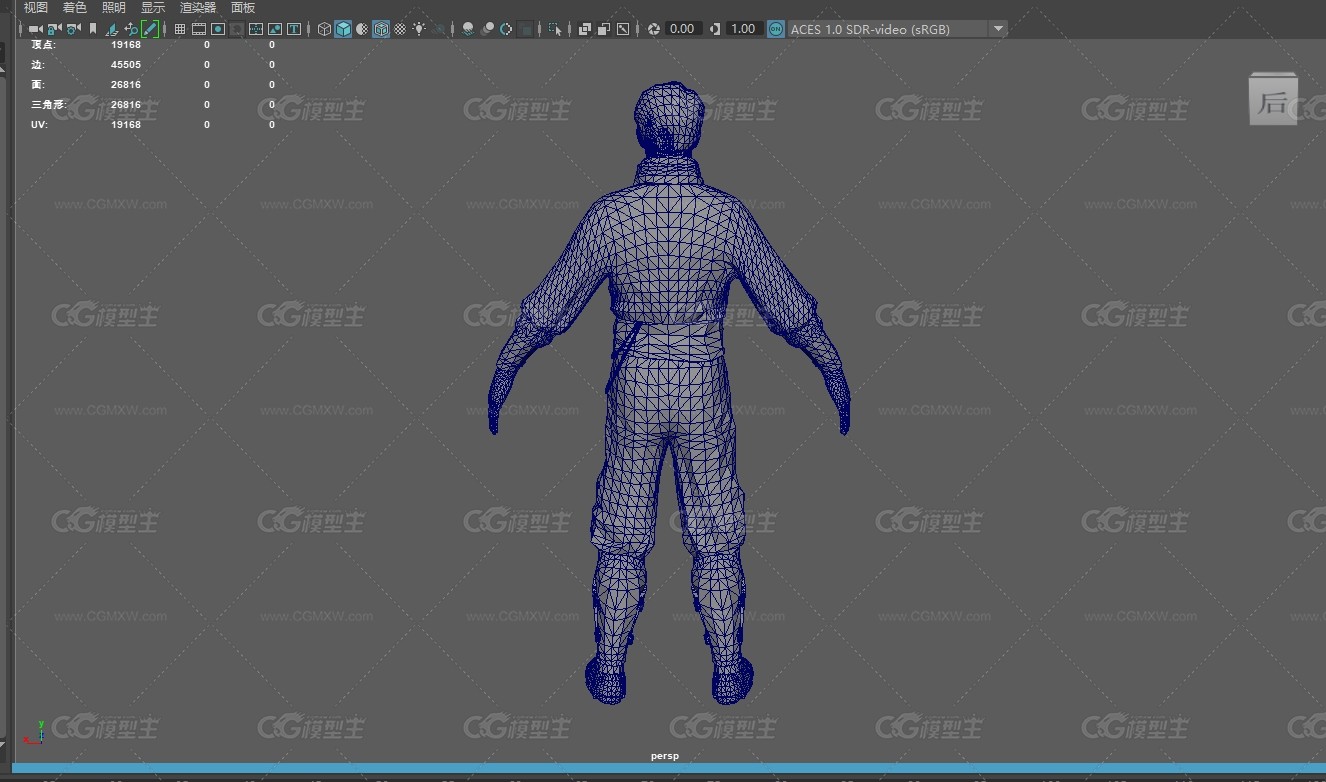Click the Grease Pencil icon
Viewport: 1326px width, 782px height.
pyautogui.click(x=150, y=29)
